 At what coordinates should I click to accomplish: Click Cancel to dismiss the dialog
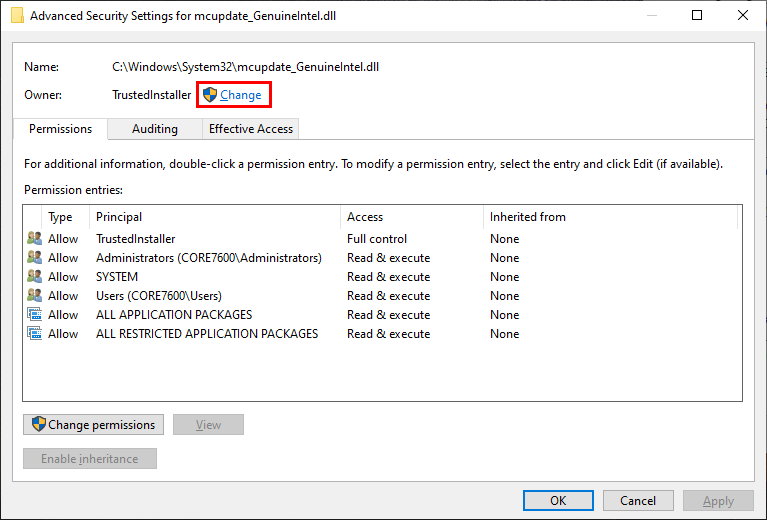tap(638, 500)
